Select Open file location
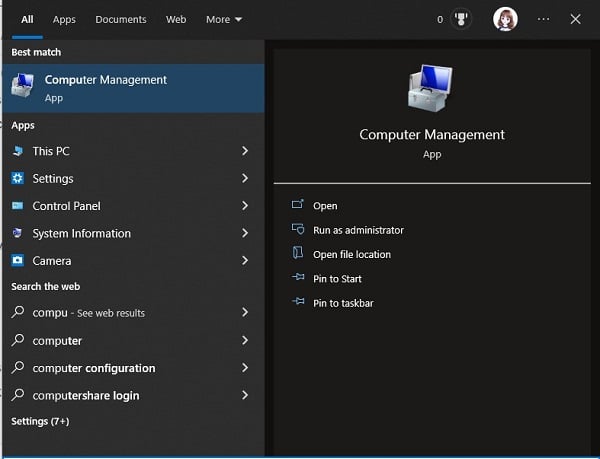The image size is (600, 459). point(351,254)
